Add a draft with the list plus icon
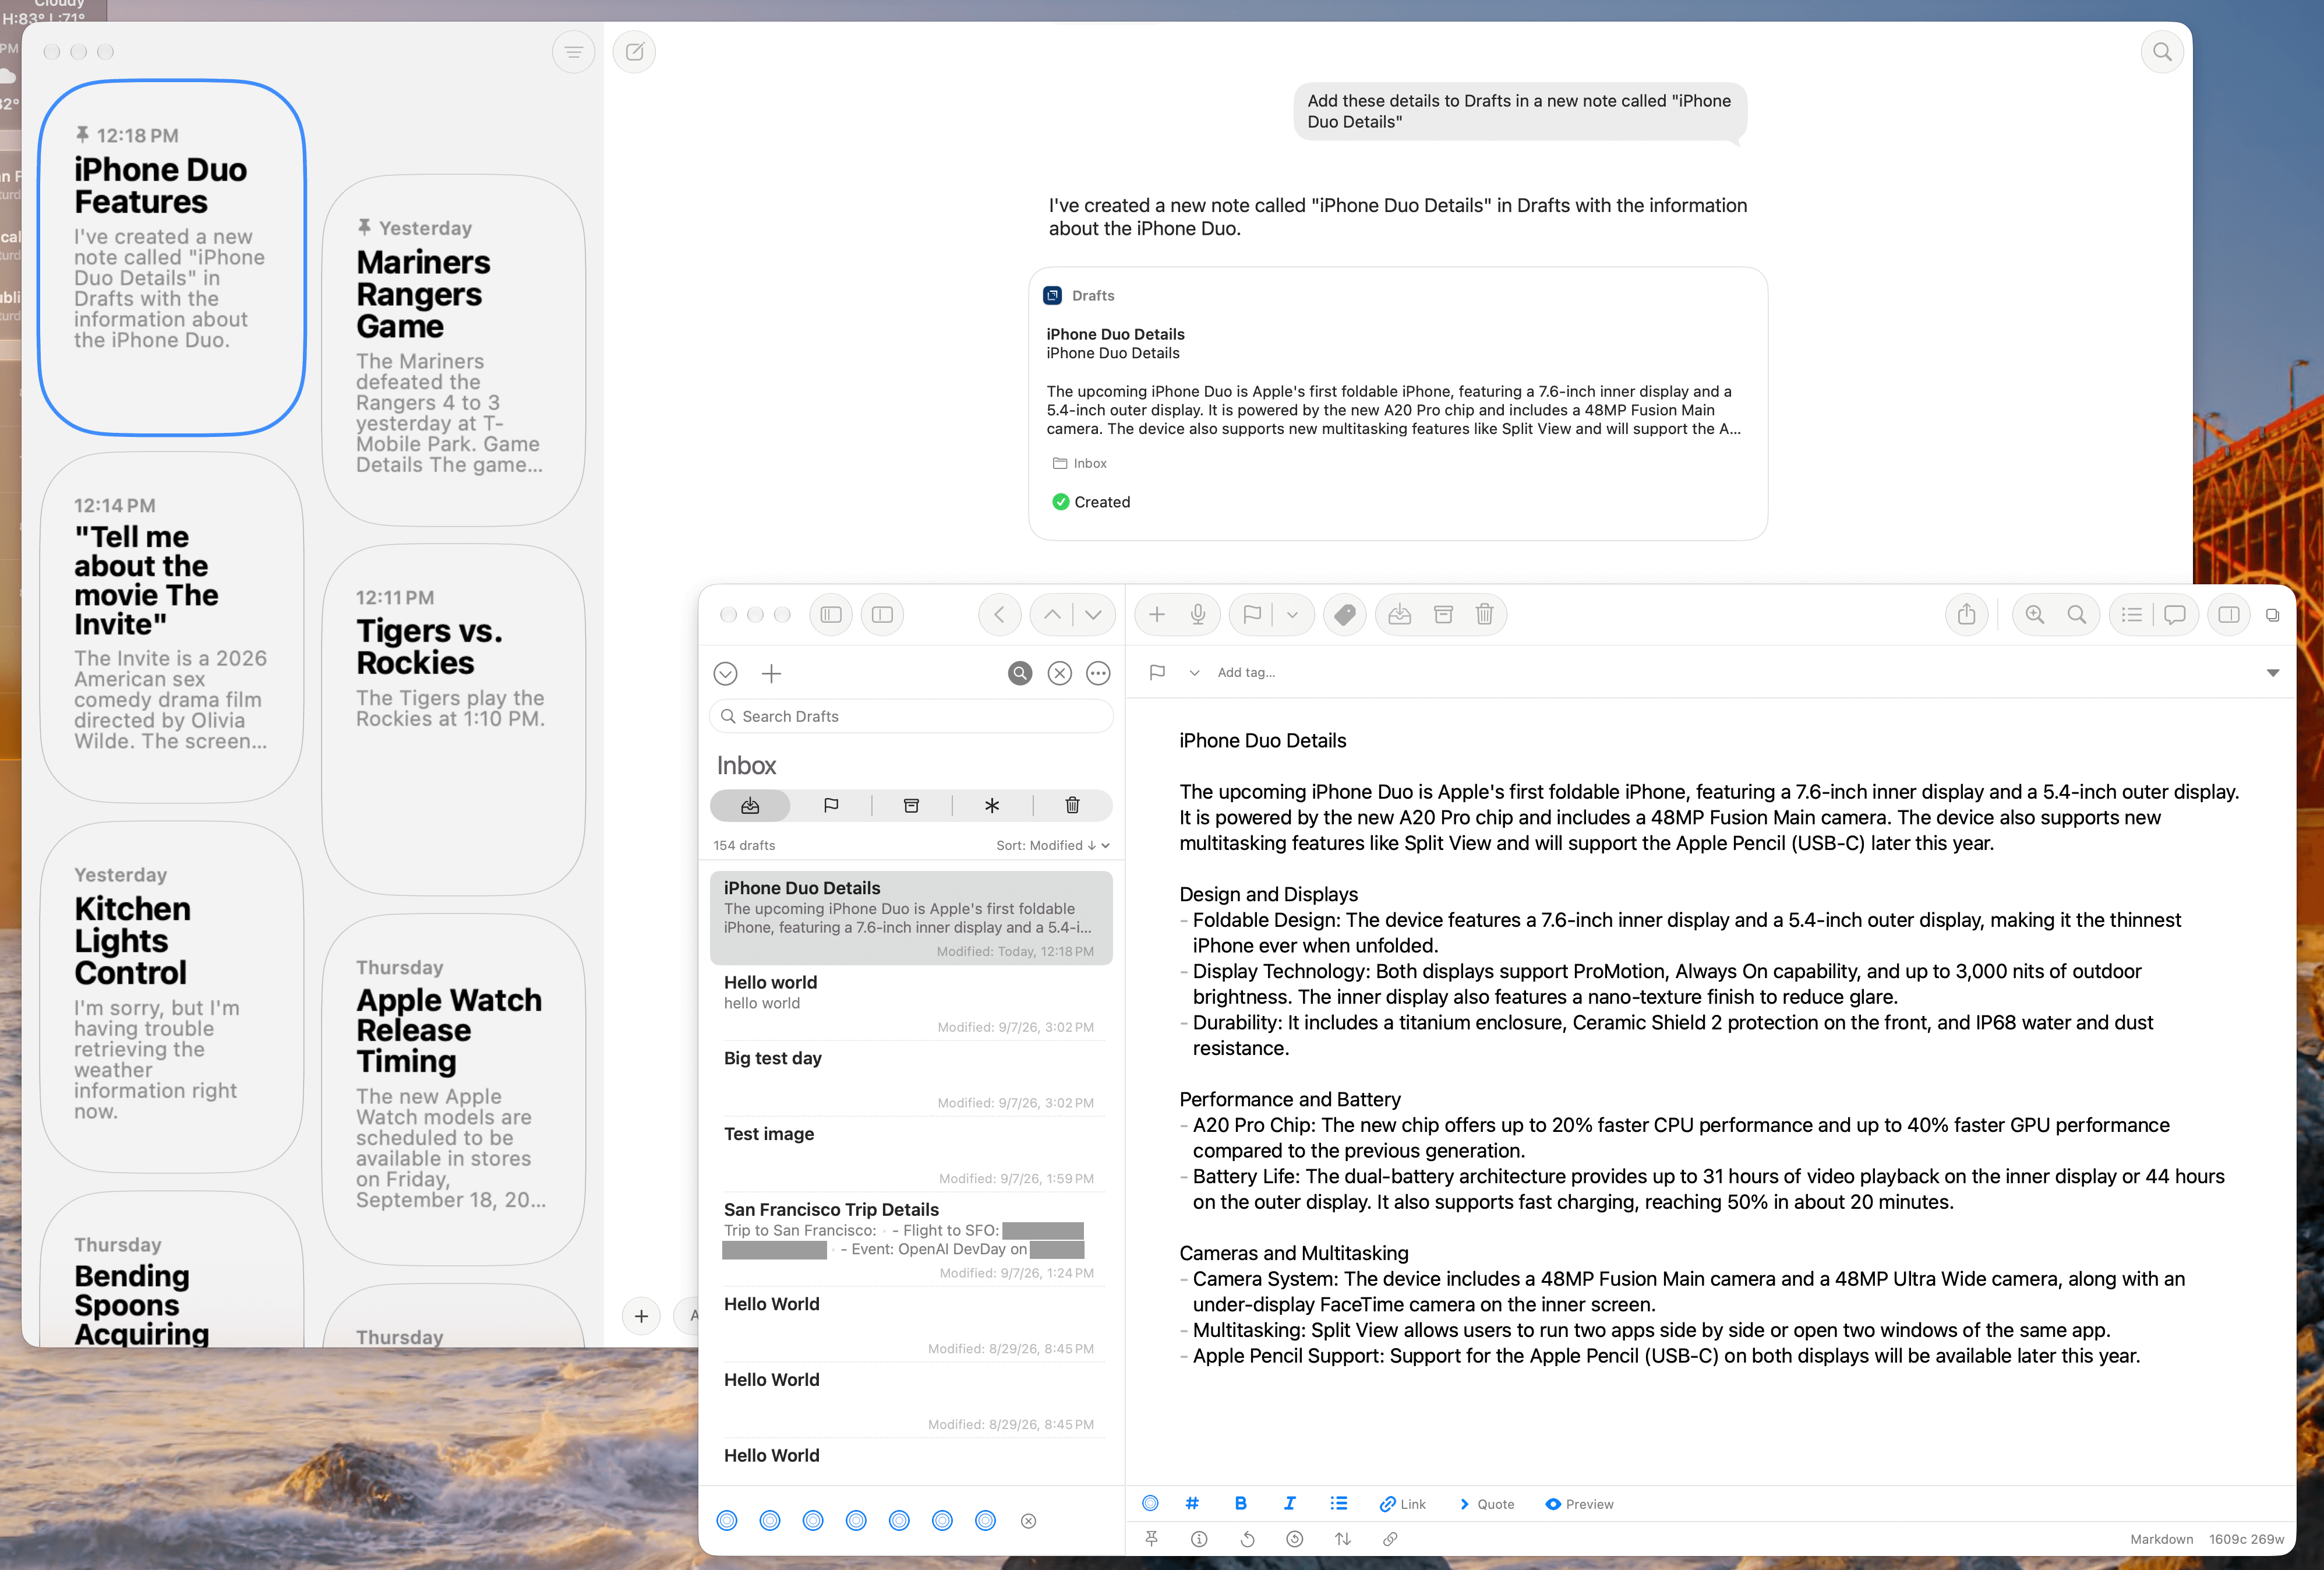The width and height of the screenshot is (2324, 1570). point(772,674)
